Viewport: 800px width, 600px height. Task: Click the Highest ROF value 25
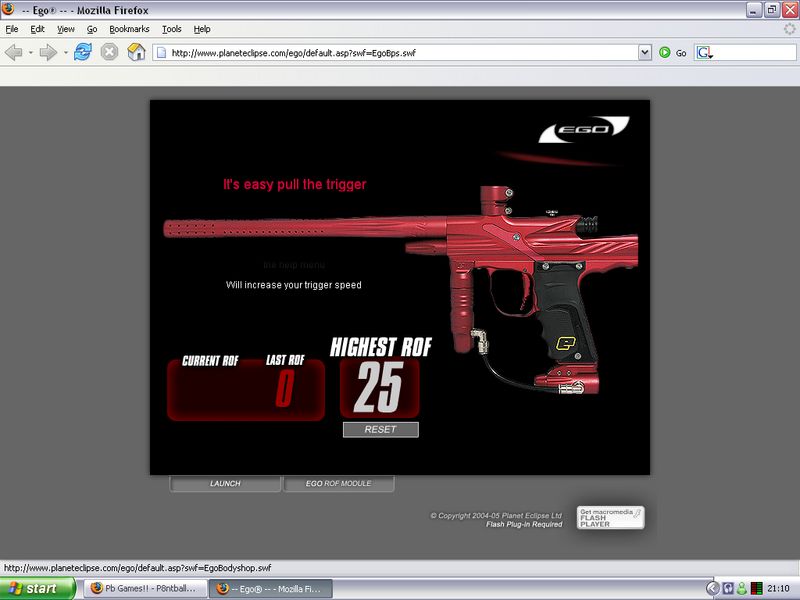(x=380, y=388)
